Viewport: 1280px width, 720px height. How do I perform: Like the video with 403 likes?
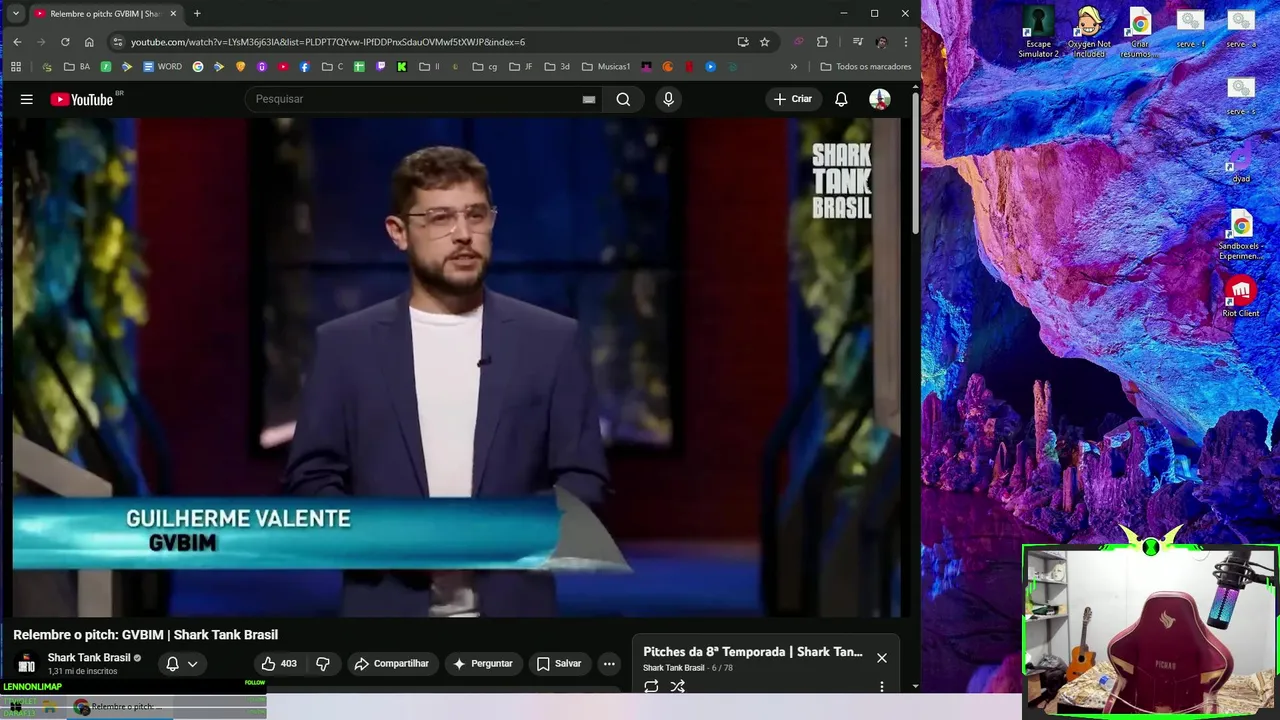(279, 663)
